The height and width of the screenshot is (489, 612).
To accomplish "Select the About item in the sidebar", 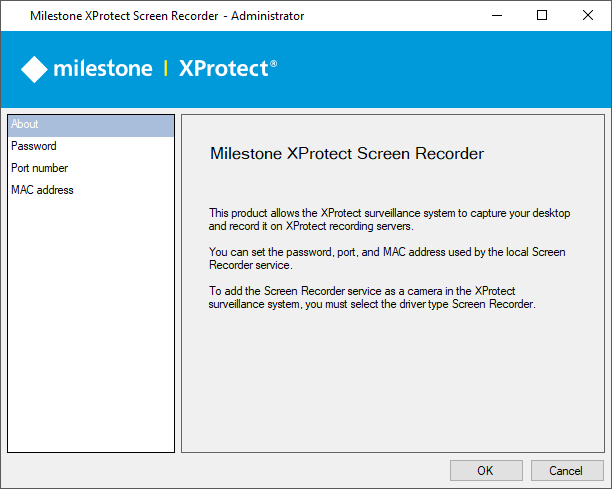I will coord(26,125).
